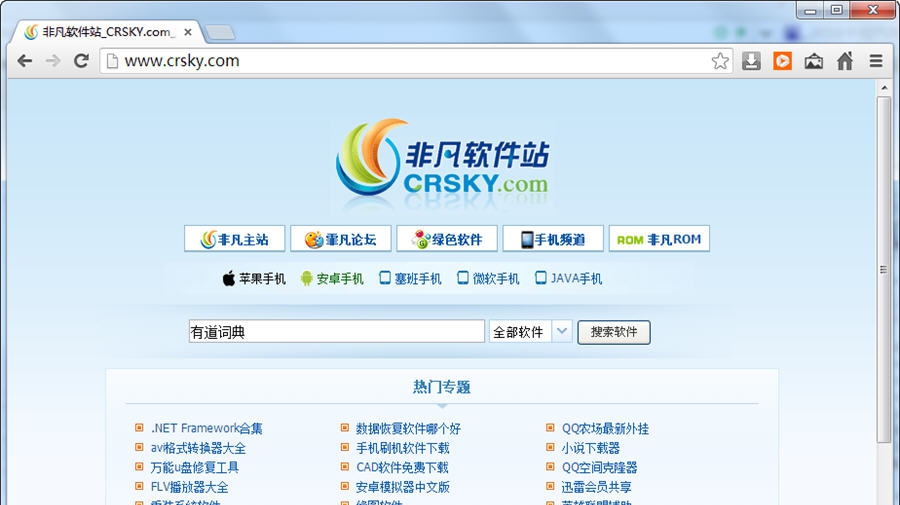This screenshot has width=900, height=505.
Task: Click the orange bullet before 数据恢复软件哪个好
Action: (344, 428)
